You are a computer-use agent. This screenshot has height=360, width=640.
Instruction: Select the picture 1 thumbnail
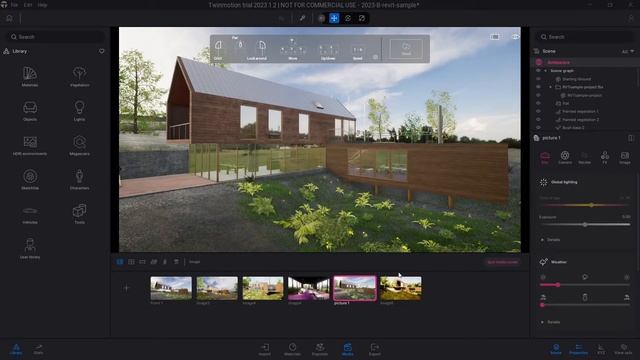point(354,288)
